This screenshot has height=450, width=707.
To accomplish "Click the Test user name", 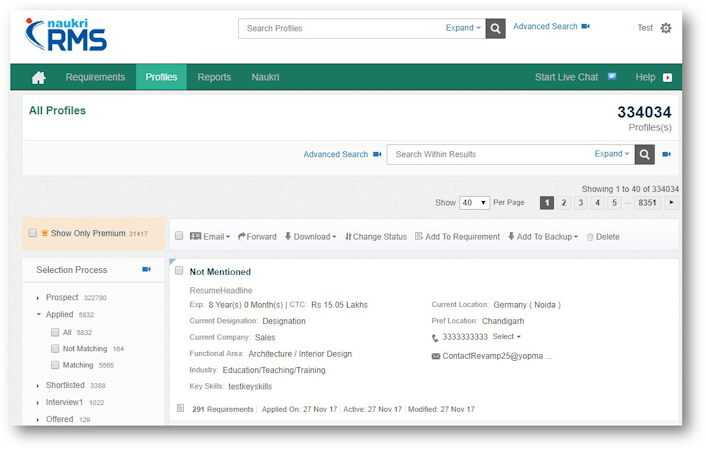I will point(645,28).
